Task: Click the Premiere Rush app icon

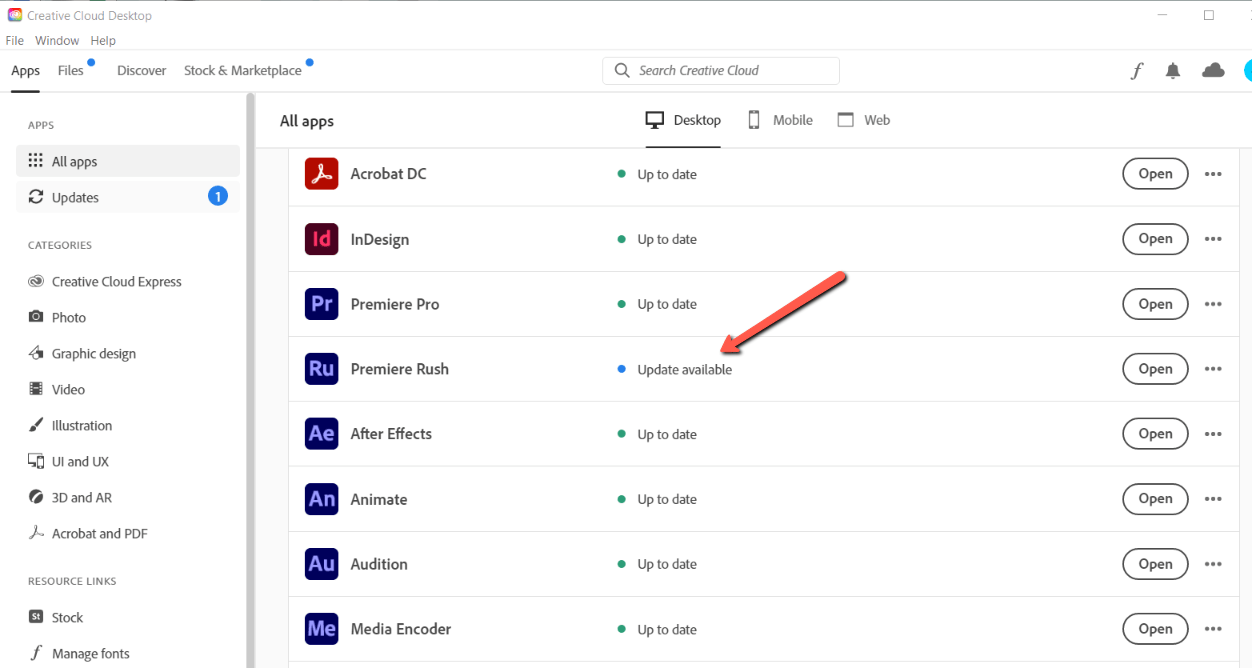Action: pyautogui.click(x=322, y=369)
